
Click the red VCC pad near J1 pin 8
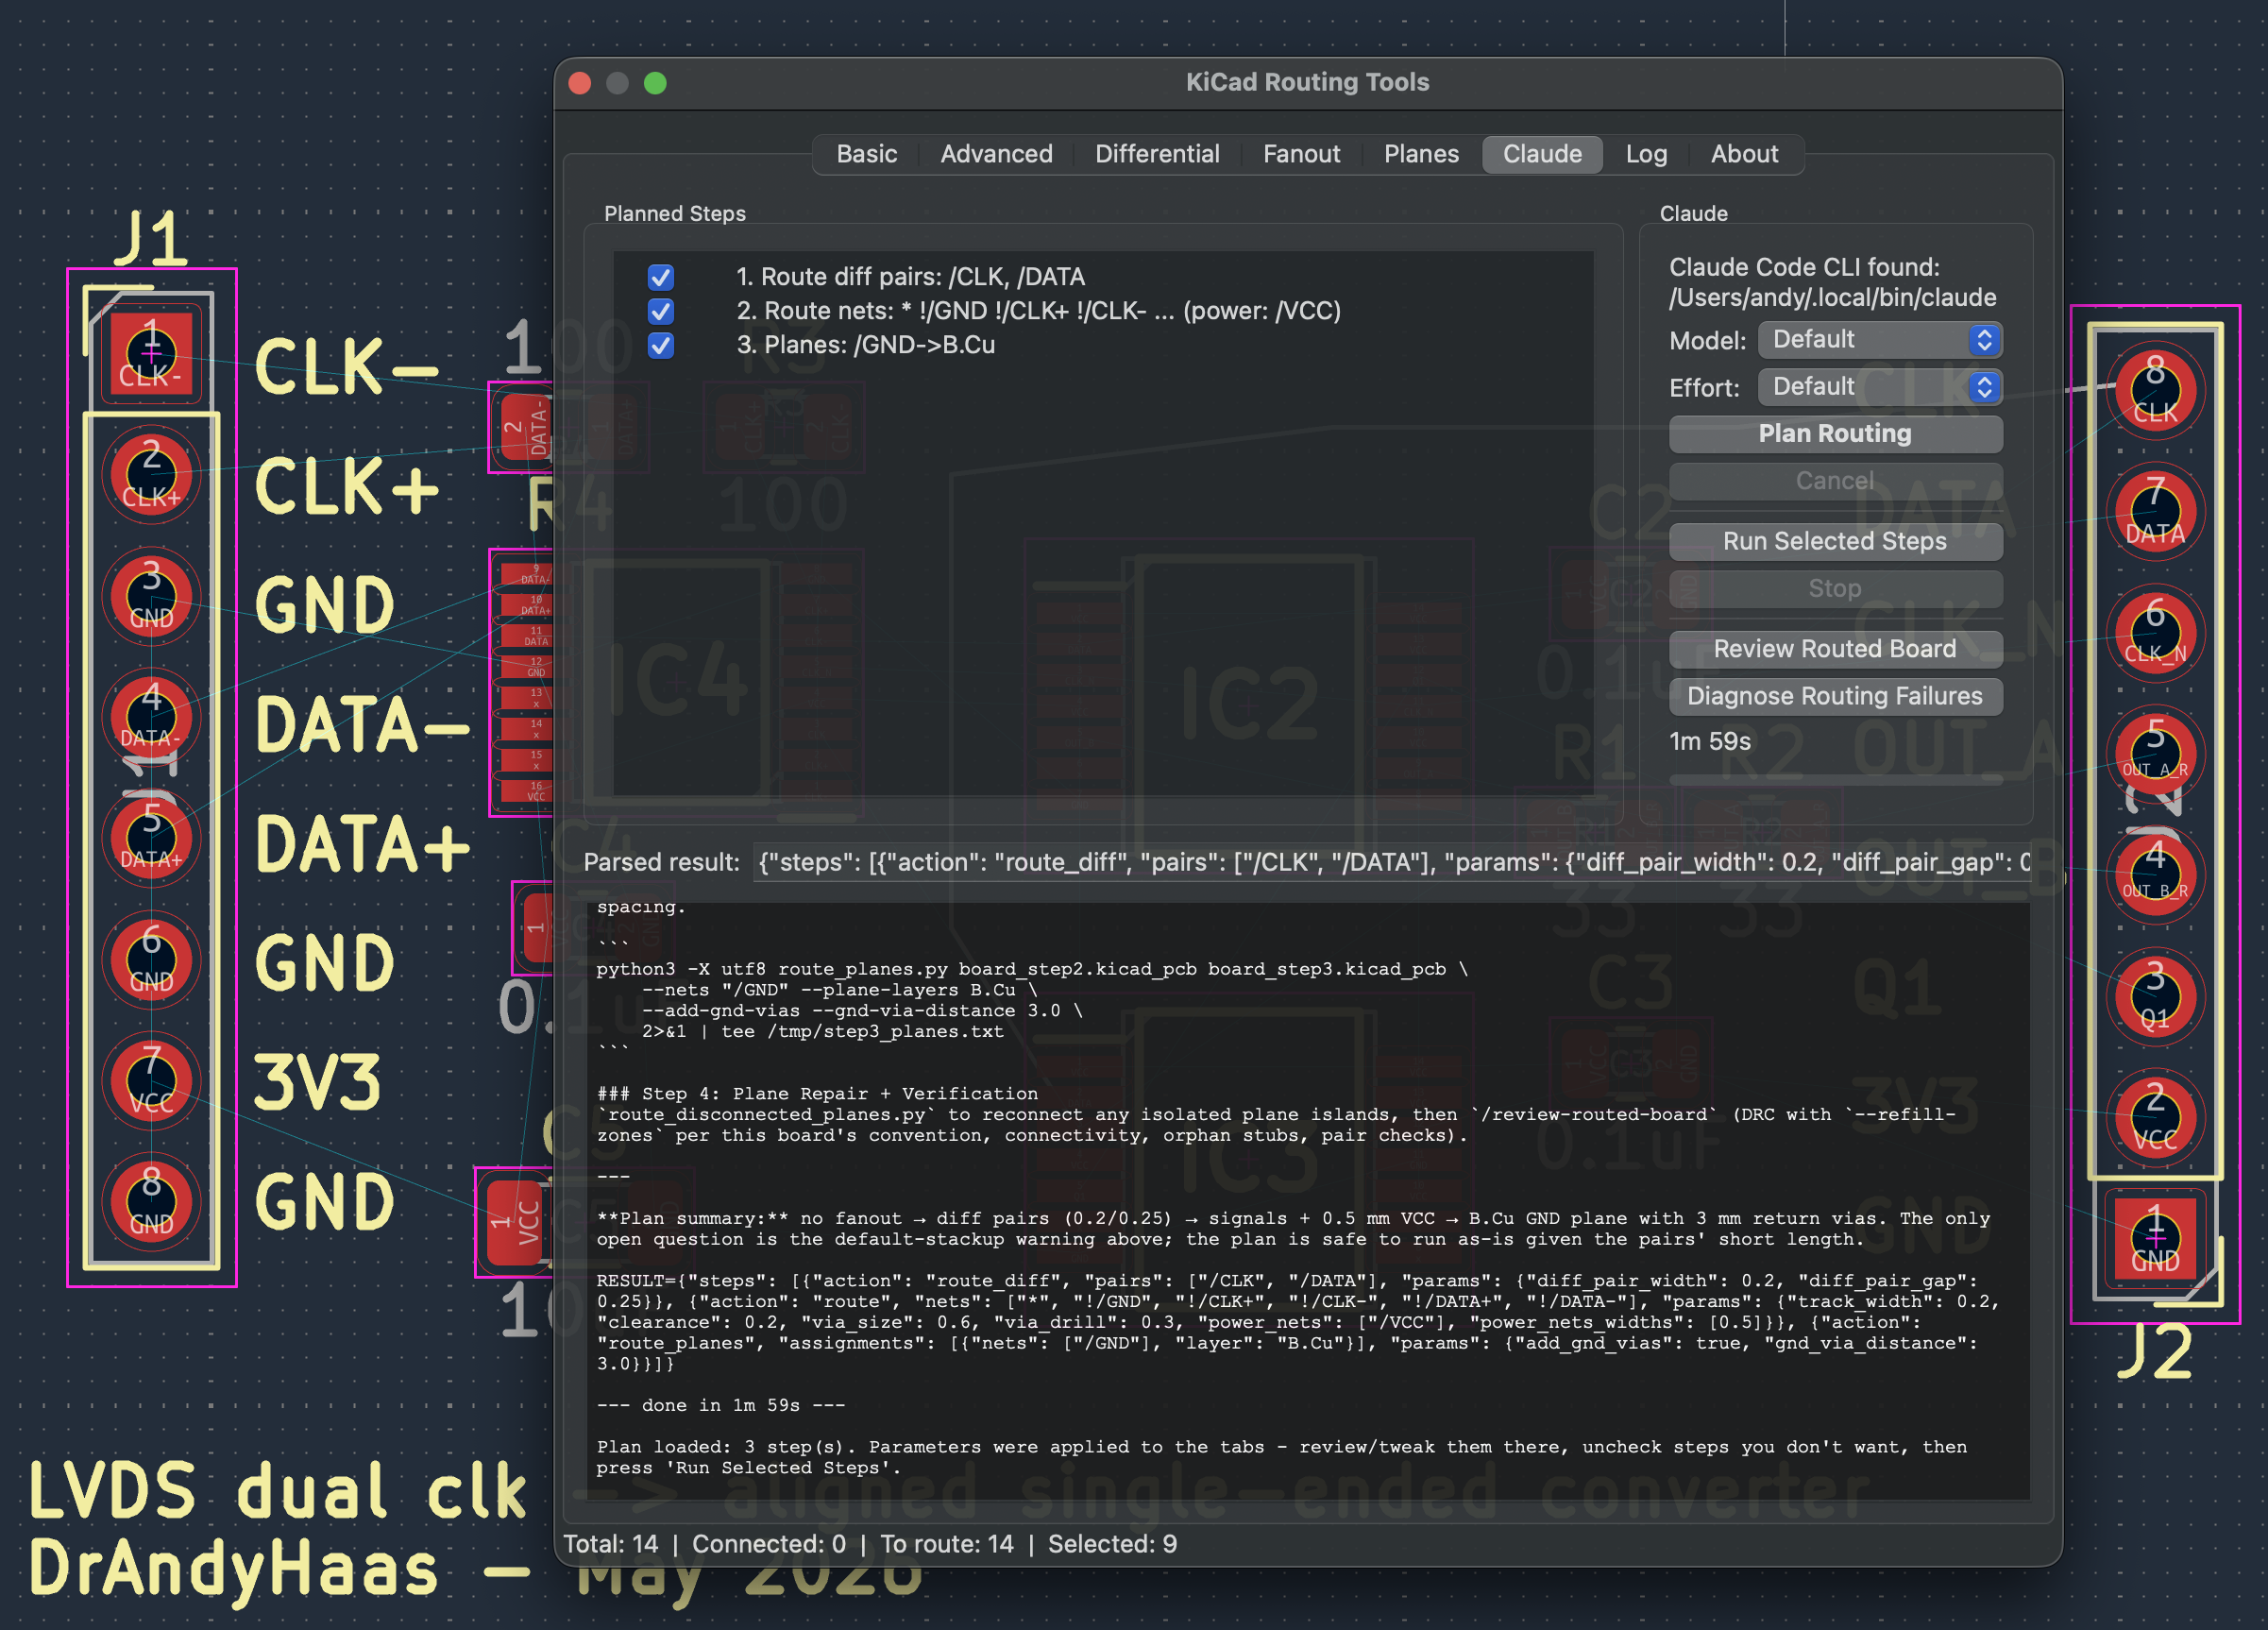pos(516,1222)
